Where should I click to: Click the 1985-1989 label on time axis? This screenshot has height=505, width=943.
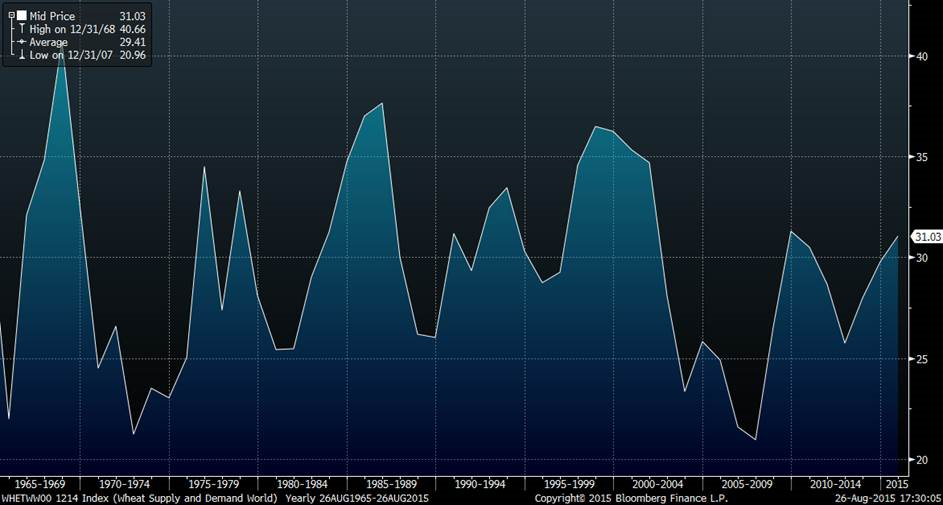[391, 483]
